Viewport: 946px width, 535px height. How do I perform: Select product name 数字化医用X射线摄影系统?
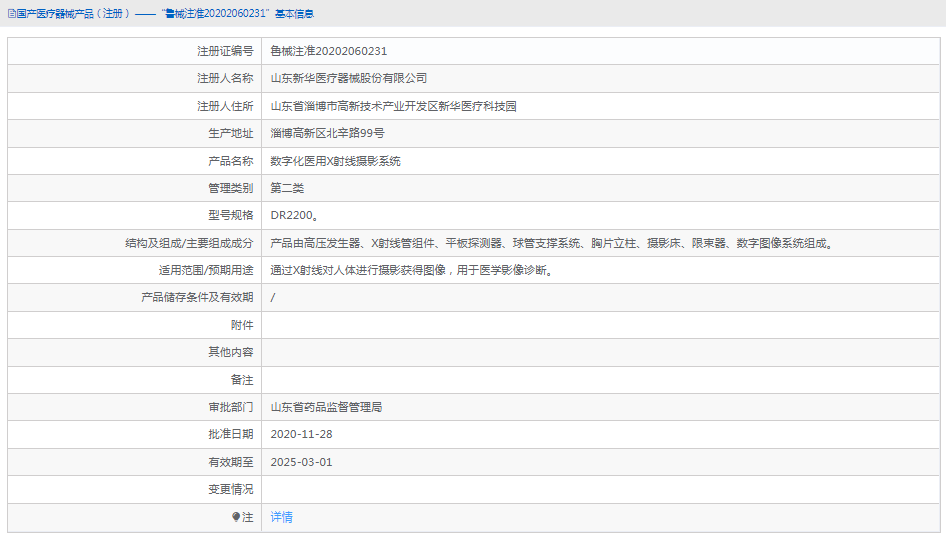pyautogui.click(x=335, y=161)
